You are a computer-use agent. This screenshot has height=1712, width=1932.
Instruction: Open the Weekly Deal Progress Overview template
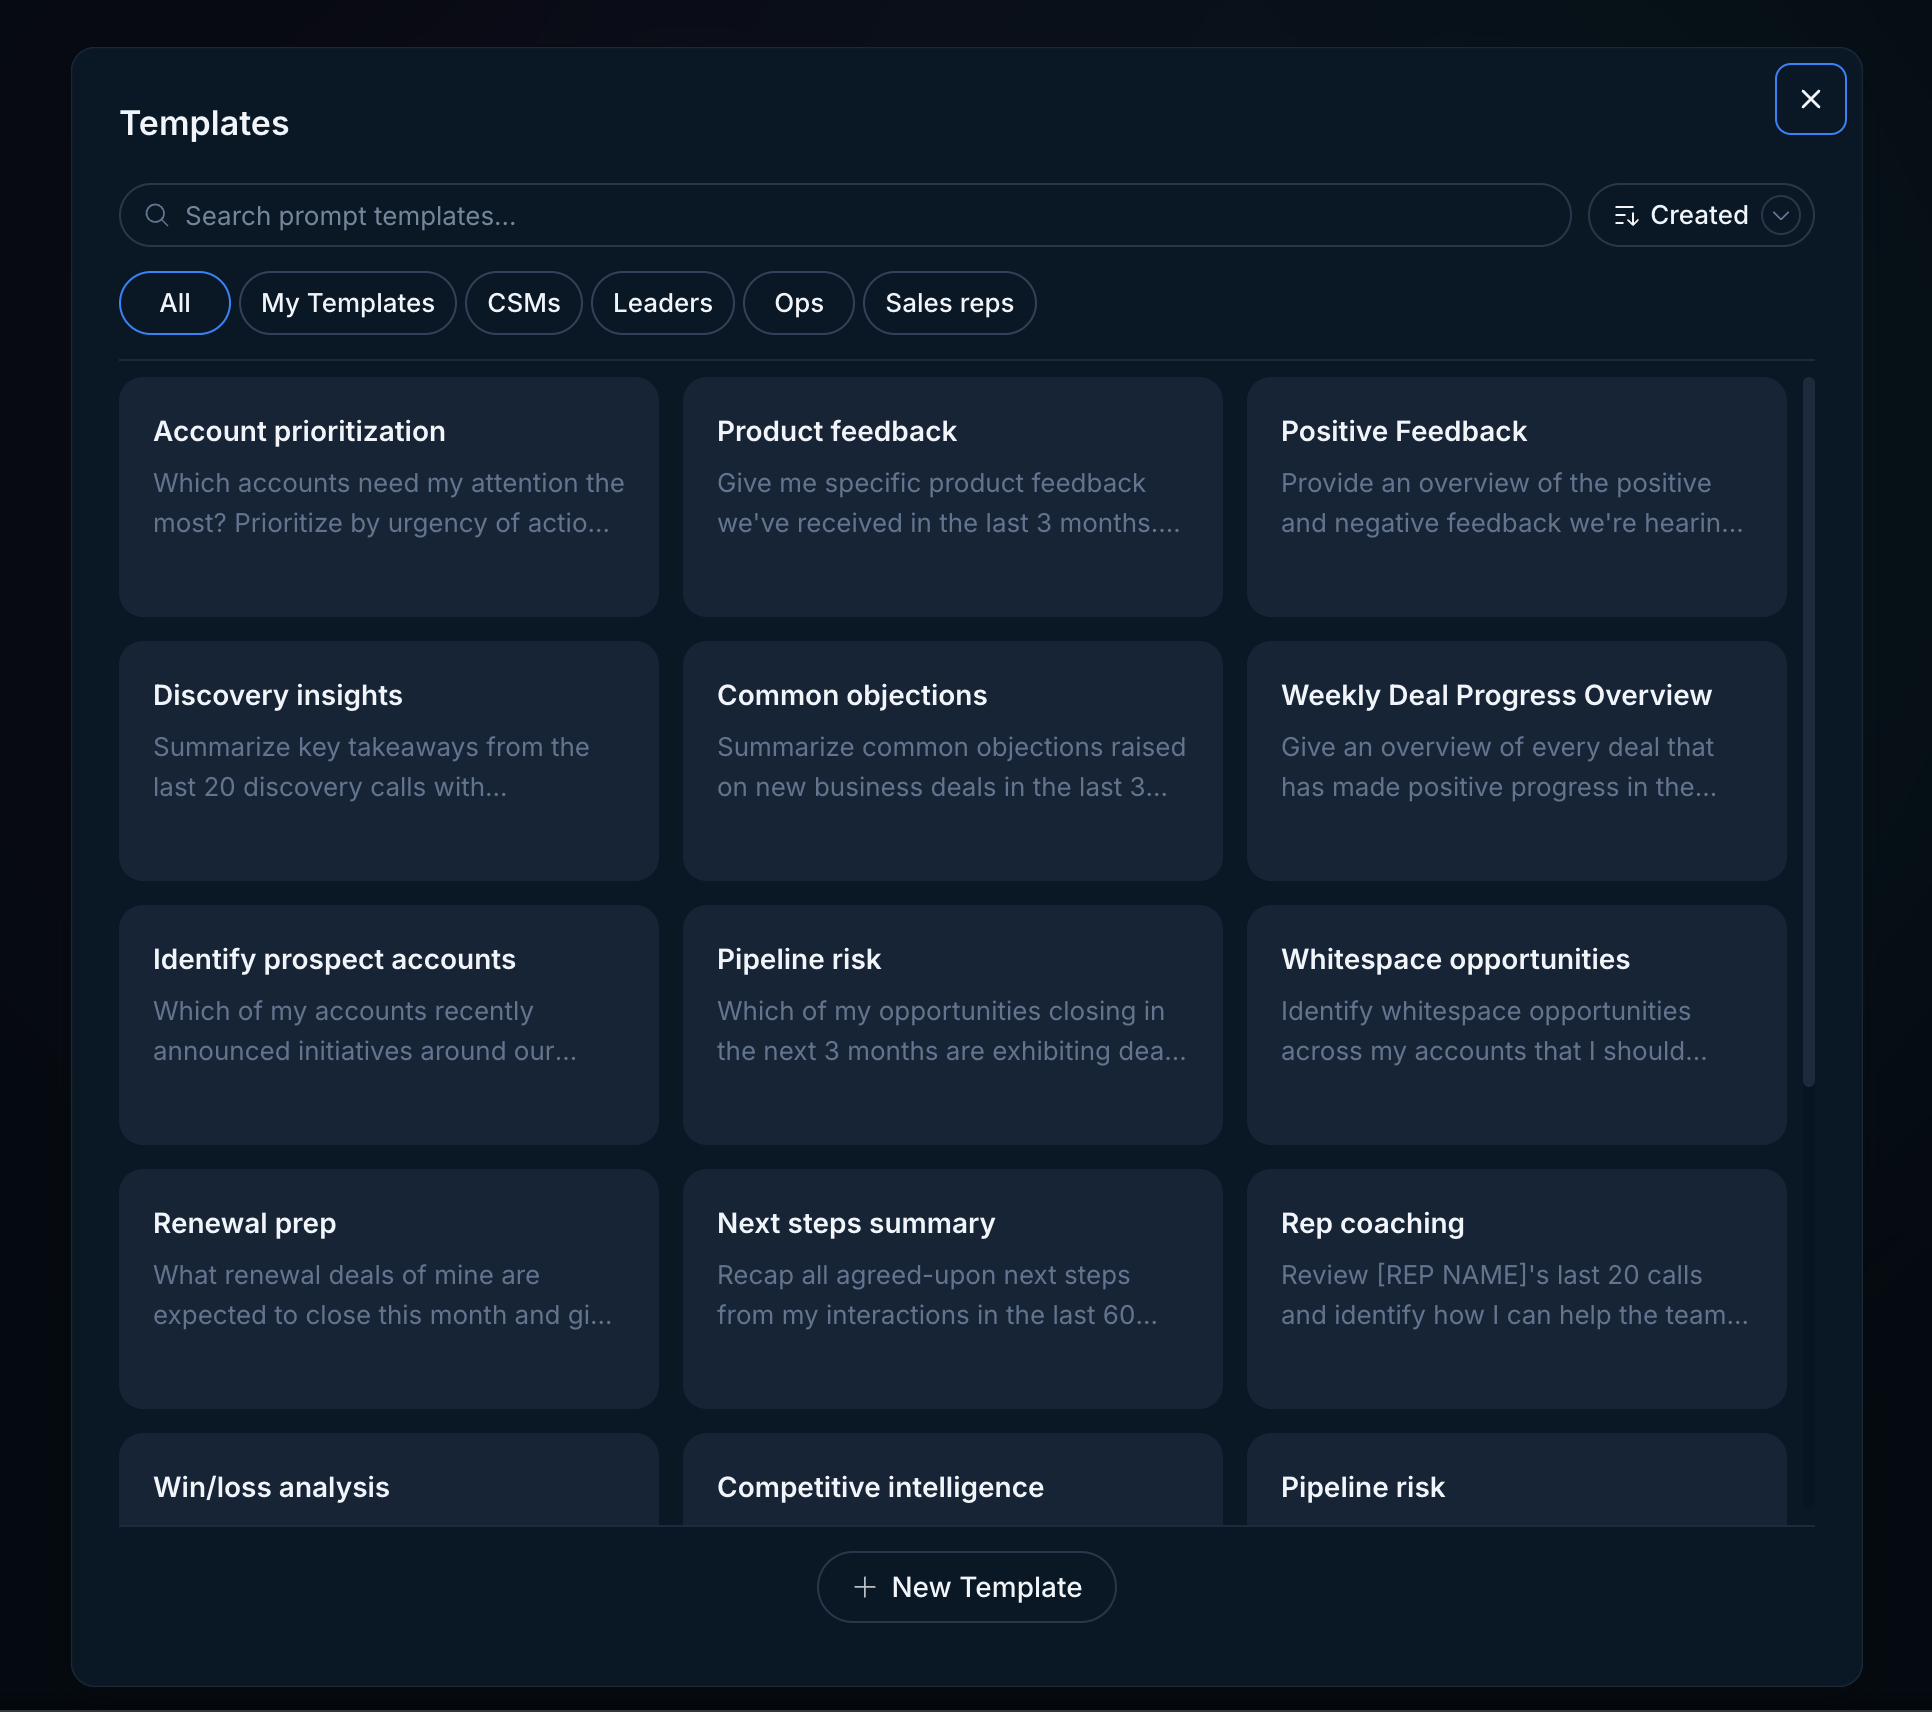[1516, 761]
